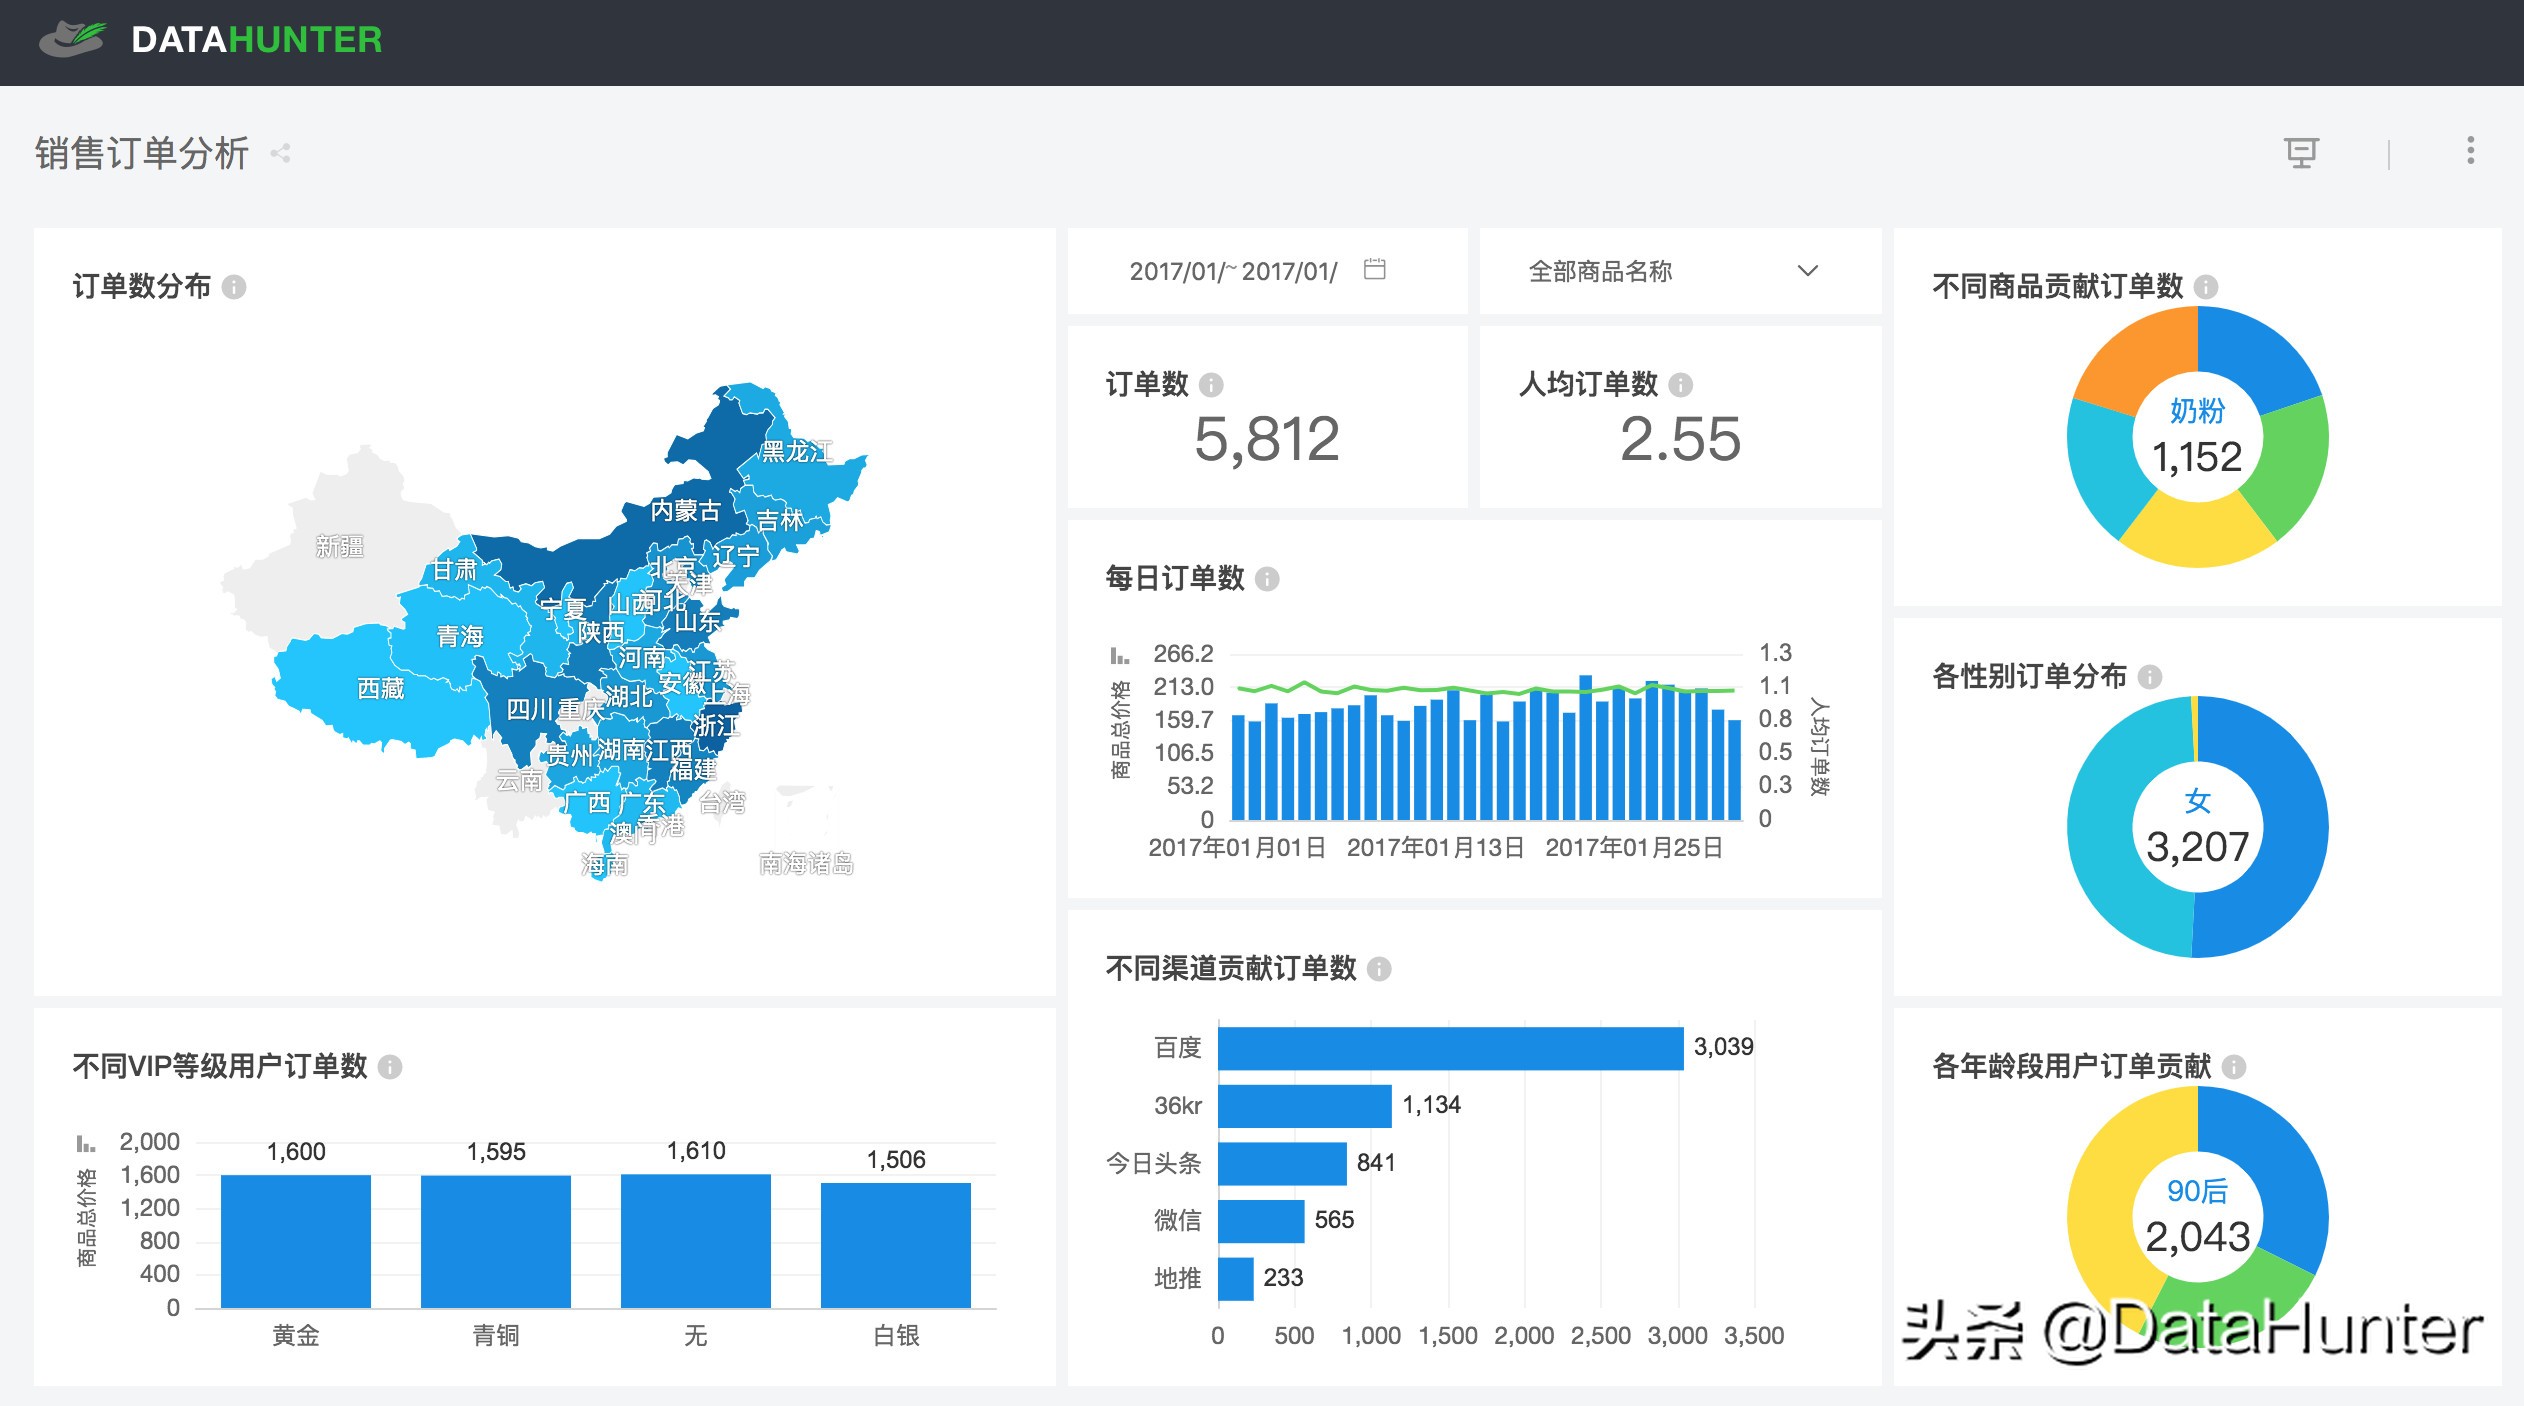
Task: Open the three-dot options menu at top right
Action: 2469,152
